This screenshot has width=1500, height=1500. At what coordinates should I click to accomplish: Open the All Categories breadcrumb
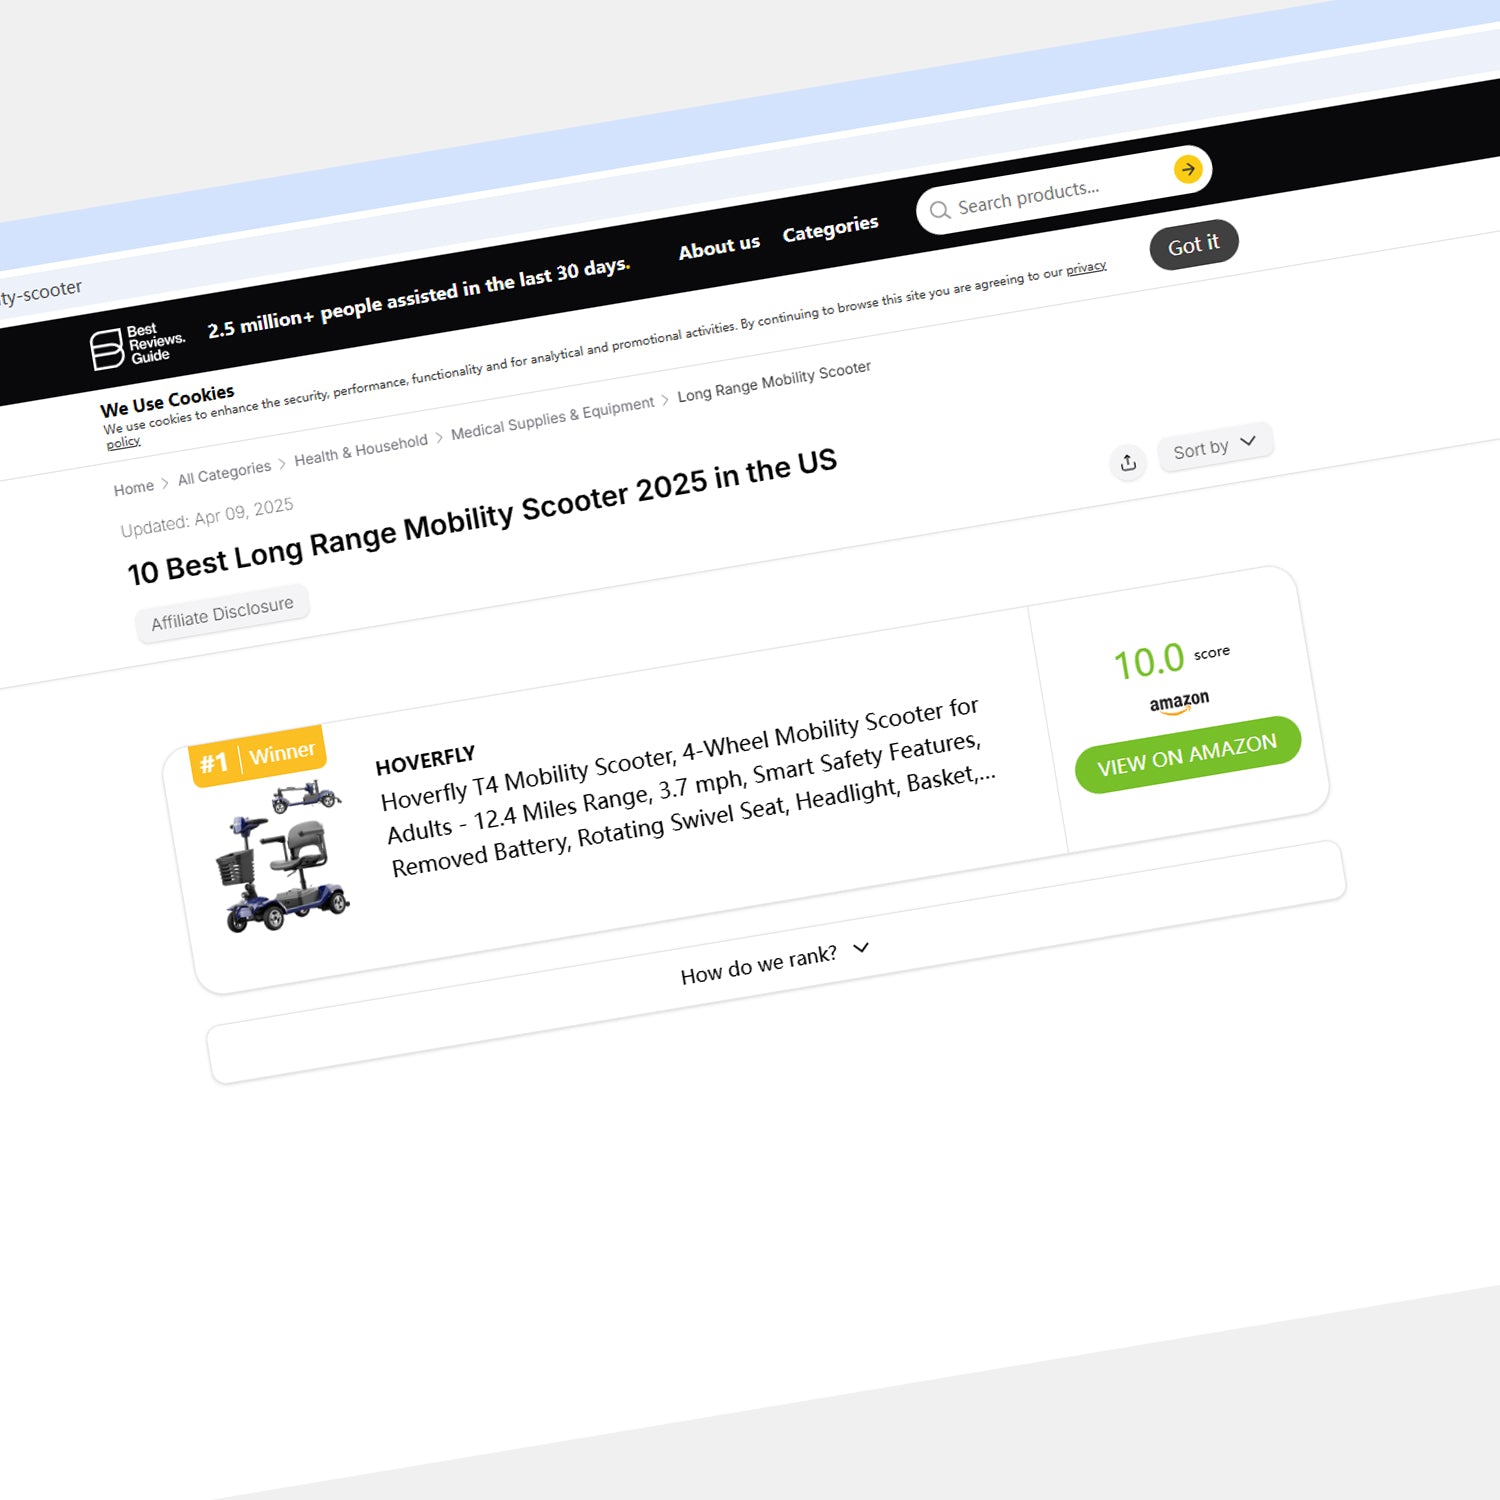[224, 472]
